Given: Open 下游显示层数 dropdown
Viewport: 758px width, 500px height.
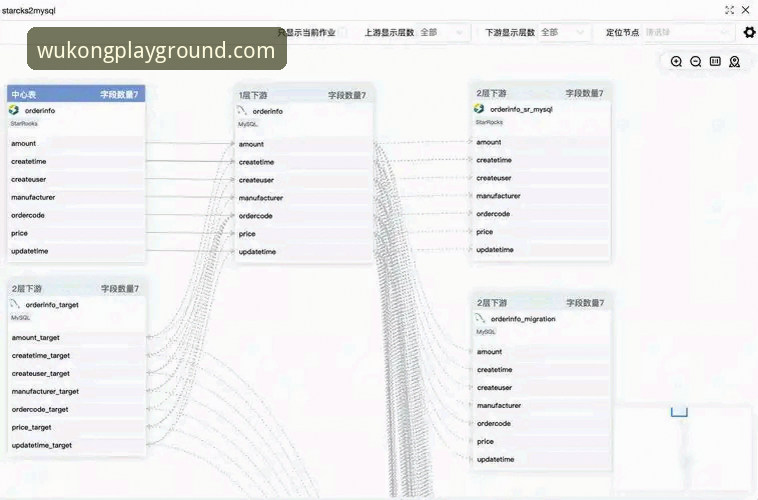Looking at the screenshot, I should [x=563, y=32].
